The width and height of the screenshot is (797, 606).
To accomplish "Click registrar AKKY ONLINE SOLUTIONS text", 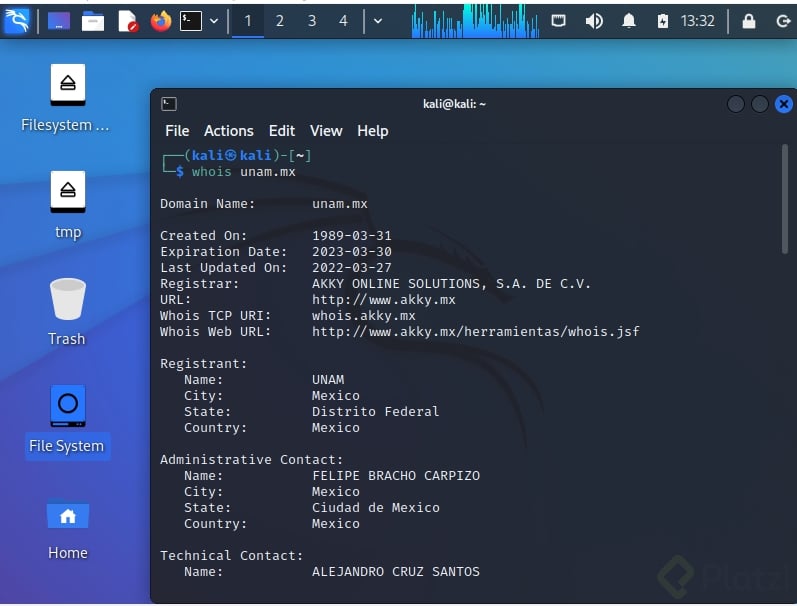I will tap(451, 284).
